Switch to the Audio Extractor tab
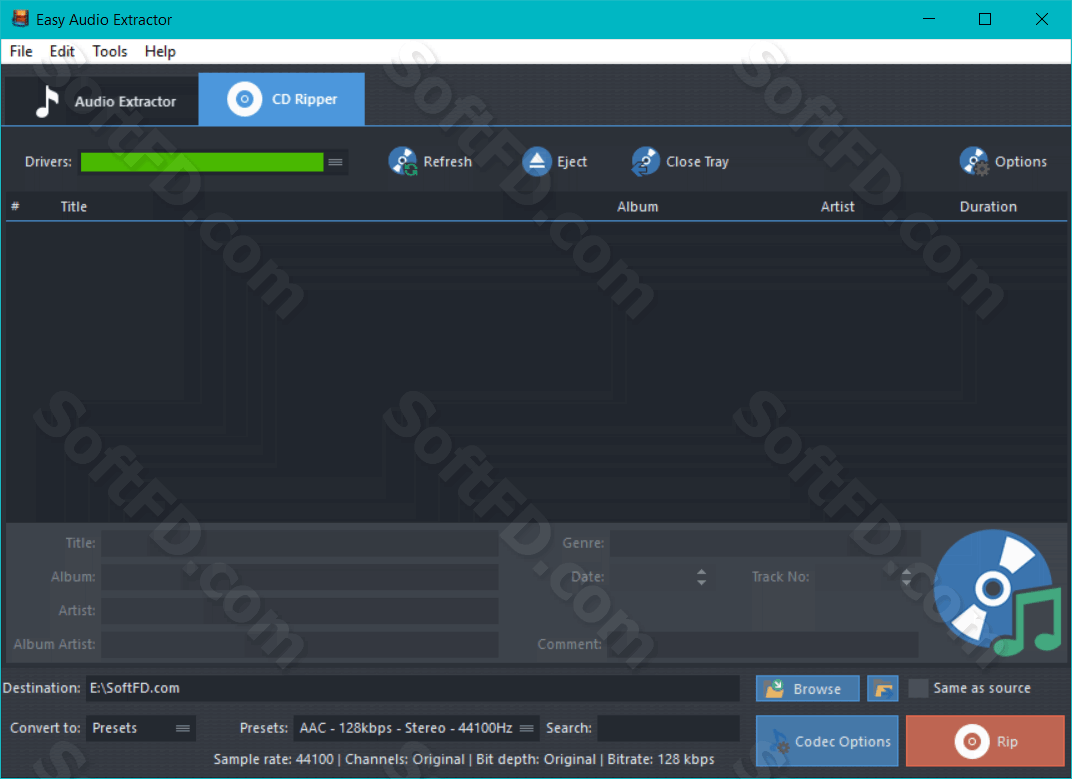Screen dimensions: 1072x779 (101, 100)
